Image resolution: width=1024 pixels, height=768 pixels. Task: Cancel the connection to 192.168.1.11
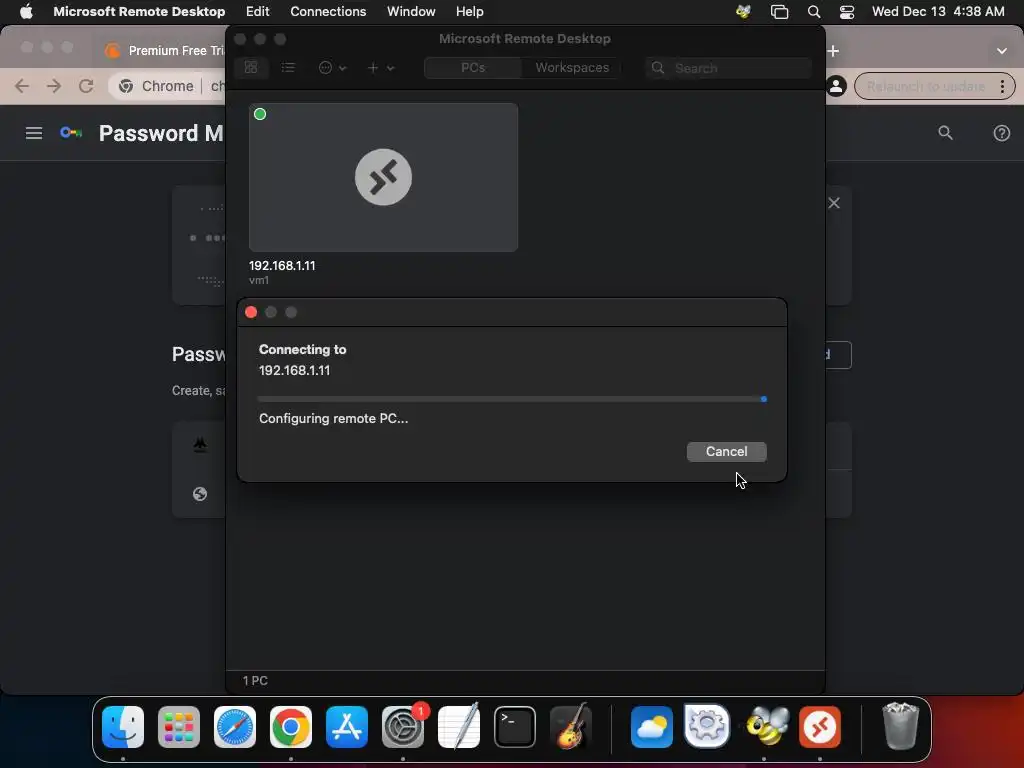(x=726, y=451)
